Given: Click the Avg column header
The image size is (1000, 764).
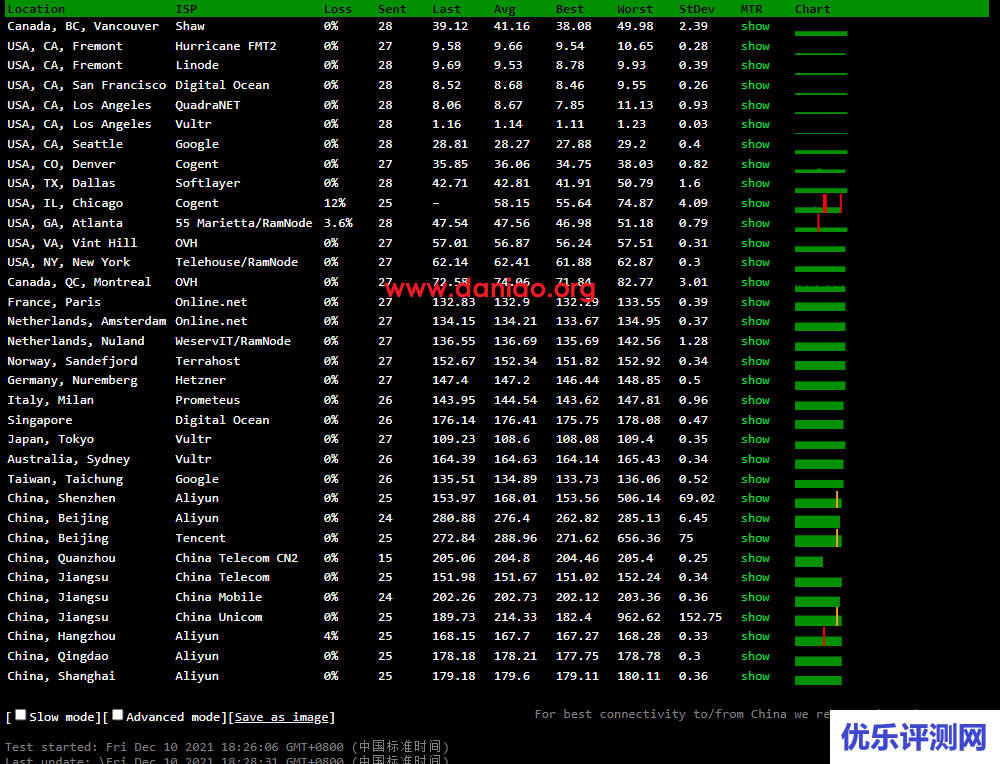Looking at the screenshot, I should pyautogui.click(x=504, y=9).
